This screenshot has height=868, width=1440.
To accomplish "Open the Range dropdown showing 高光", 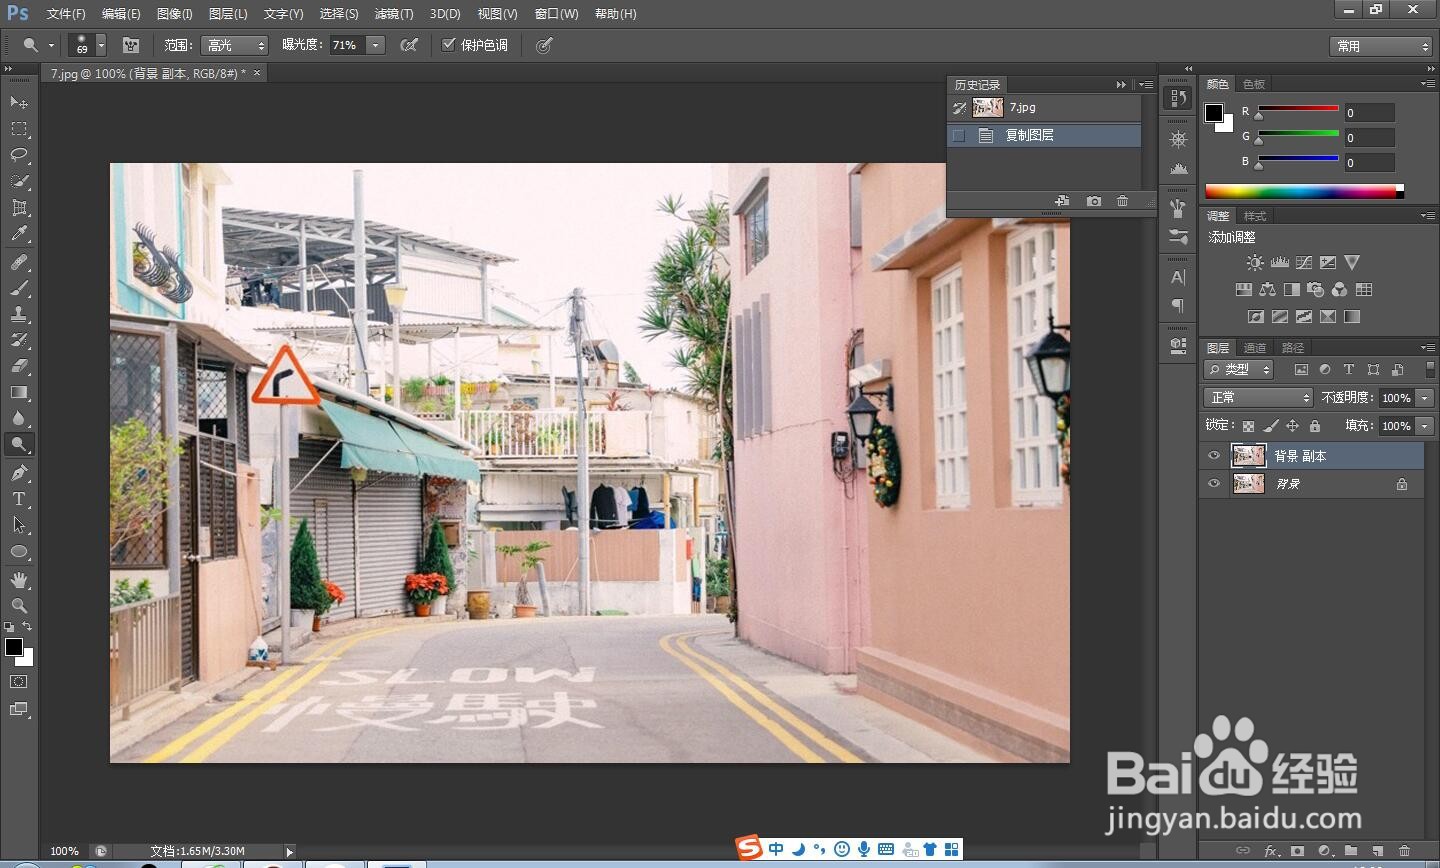I will point(234,45).
